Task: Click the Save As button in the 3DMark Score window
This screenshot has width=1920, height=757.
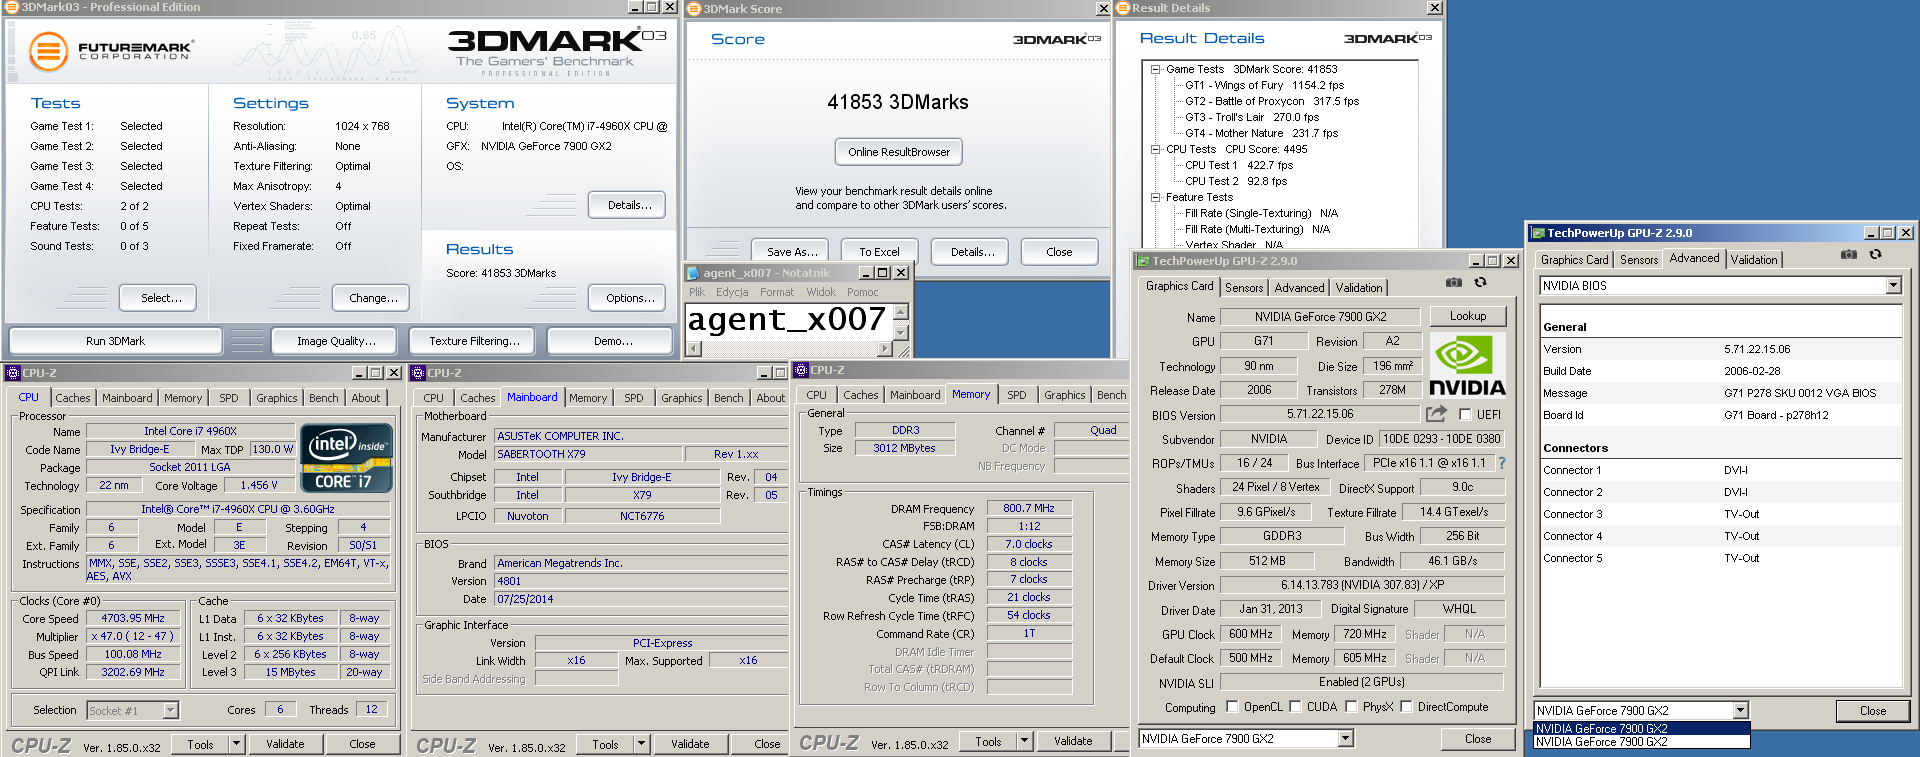Action: pos(792,252)
